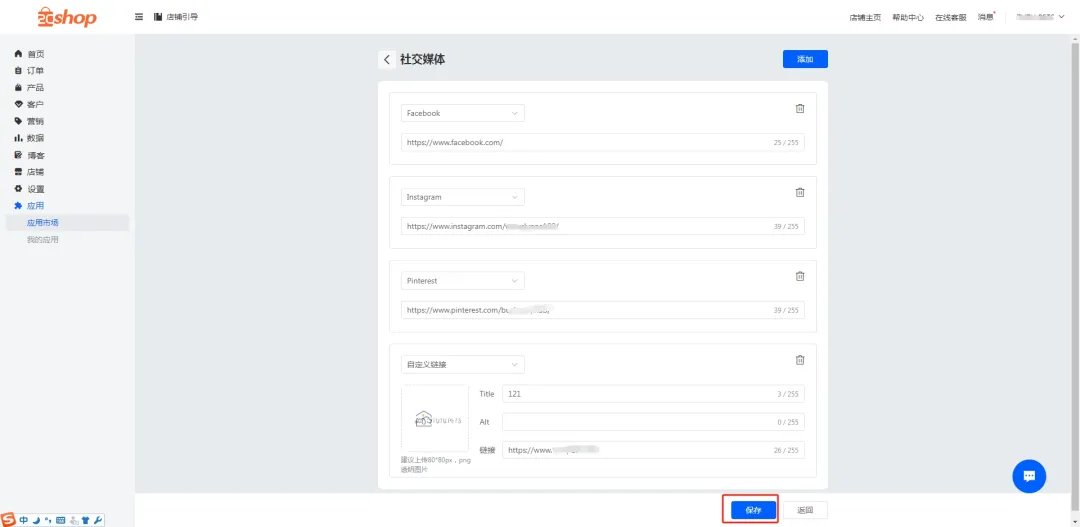This screenshot has width=1080, height=527.
Task: Open 帮助中心 link in header
Action: [x=908, y=18]
